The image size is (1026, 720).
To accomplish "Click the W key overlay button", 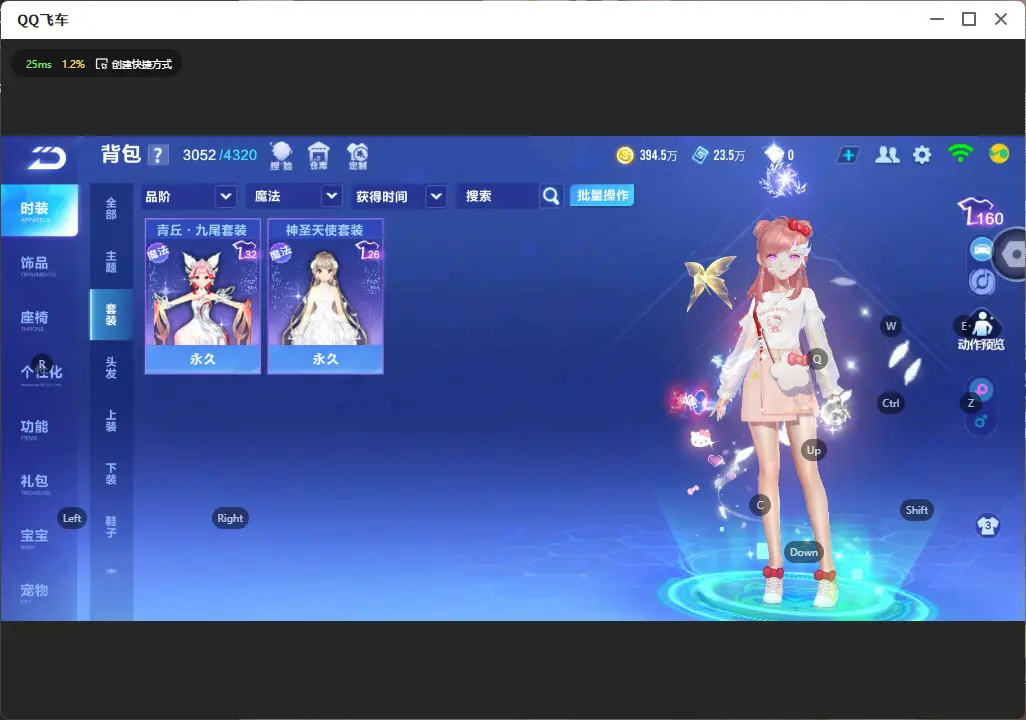I will (891, 326).
